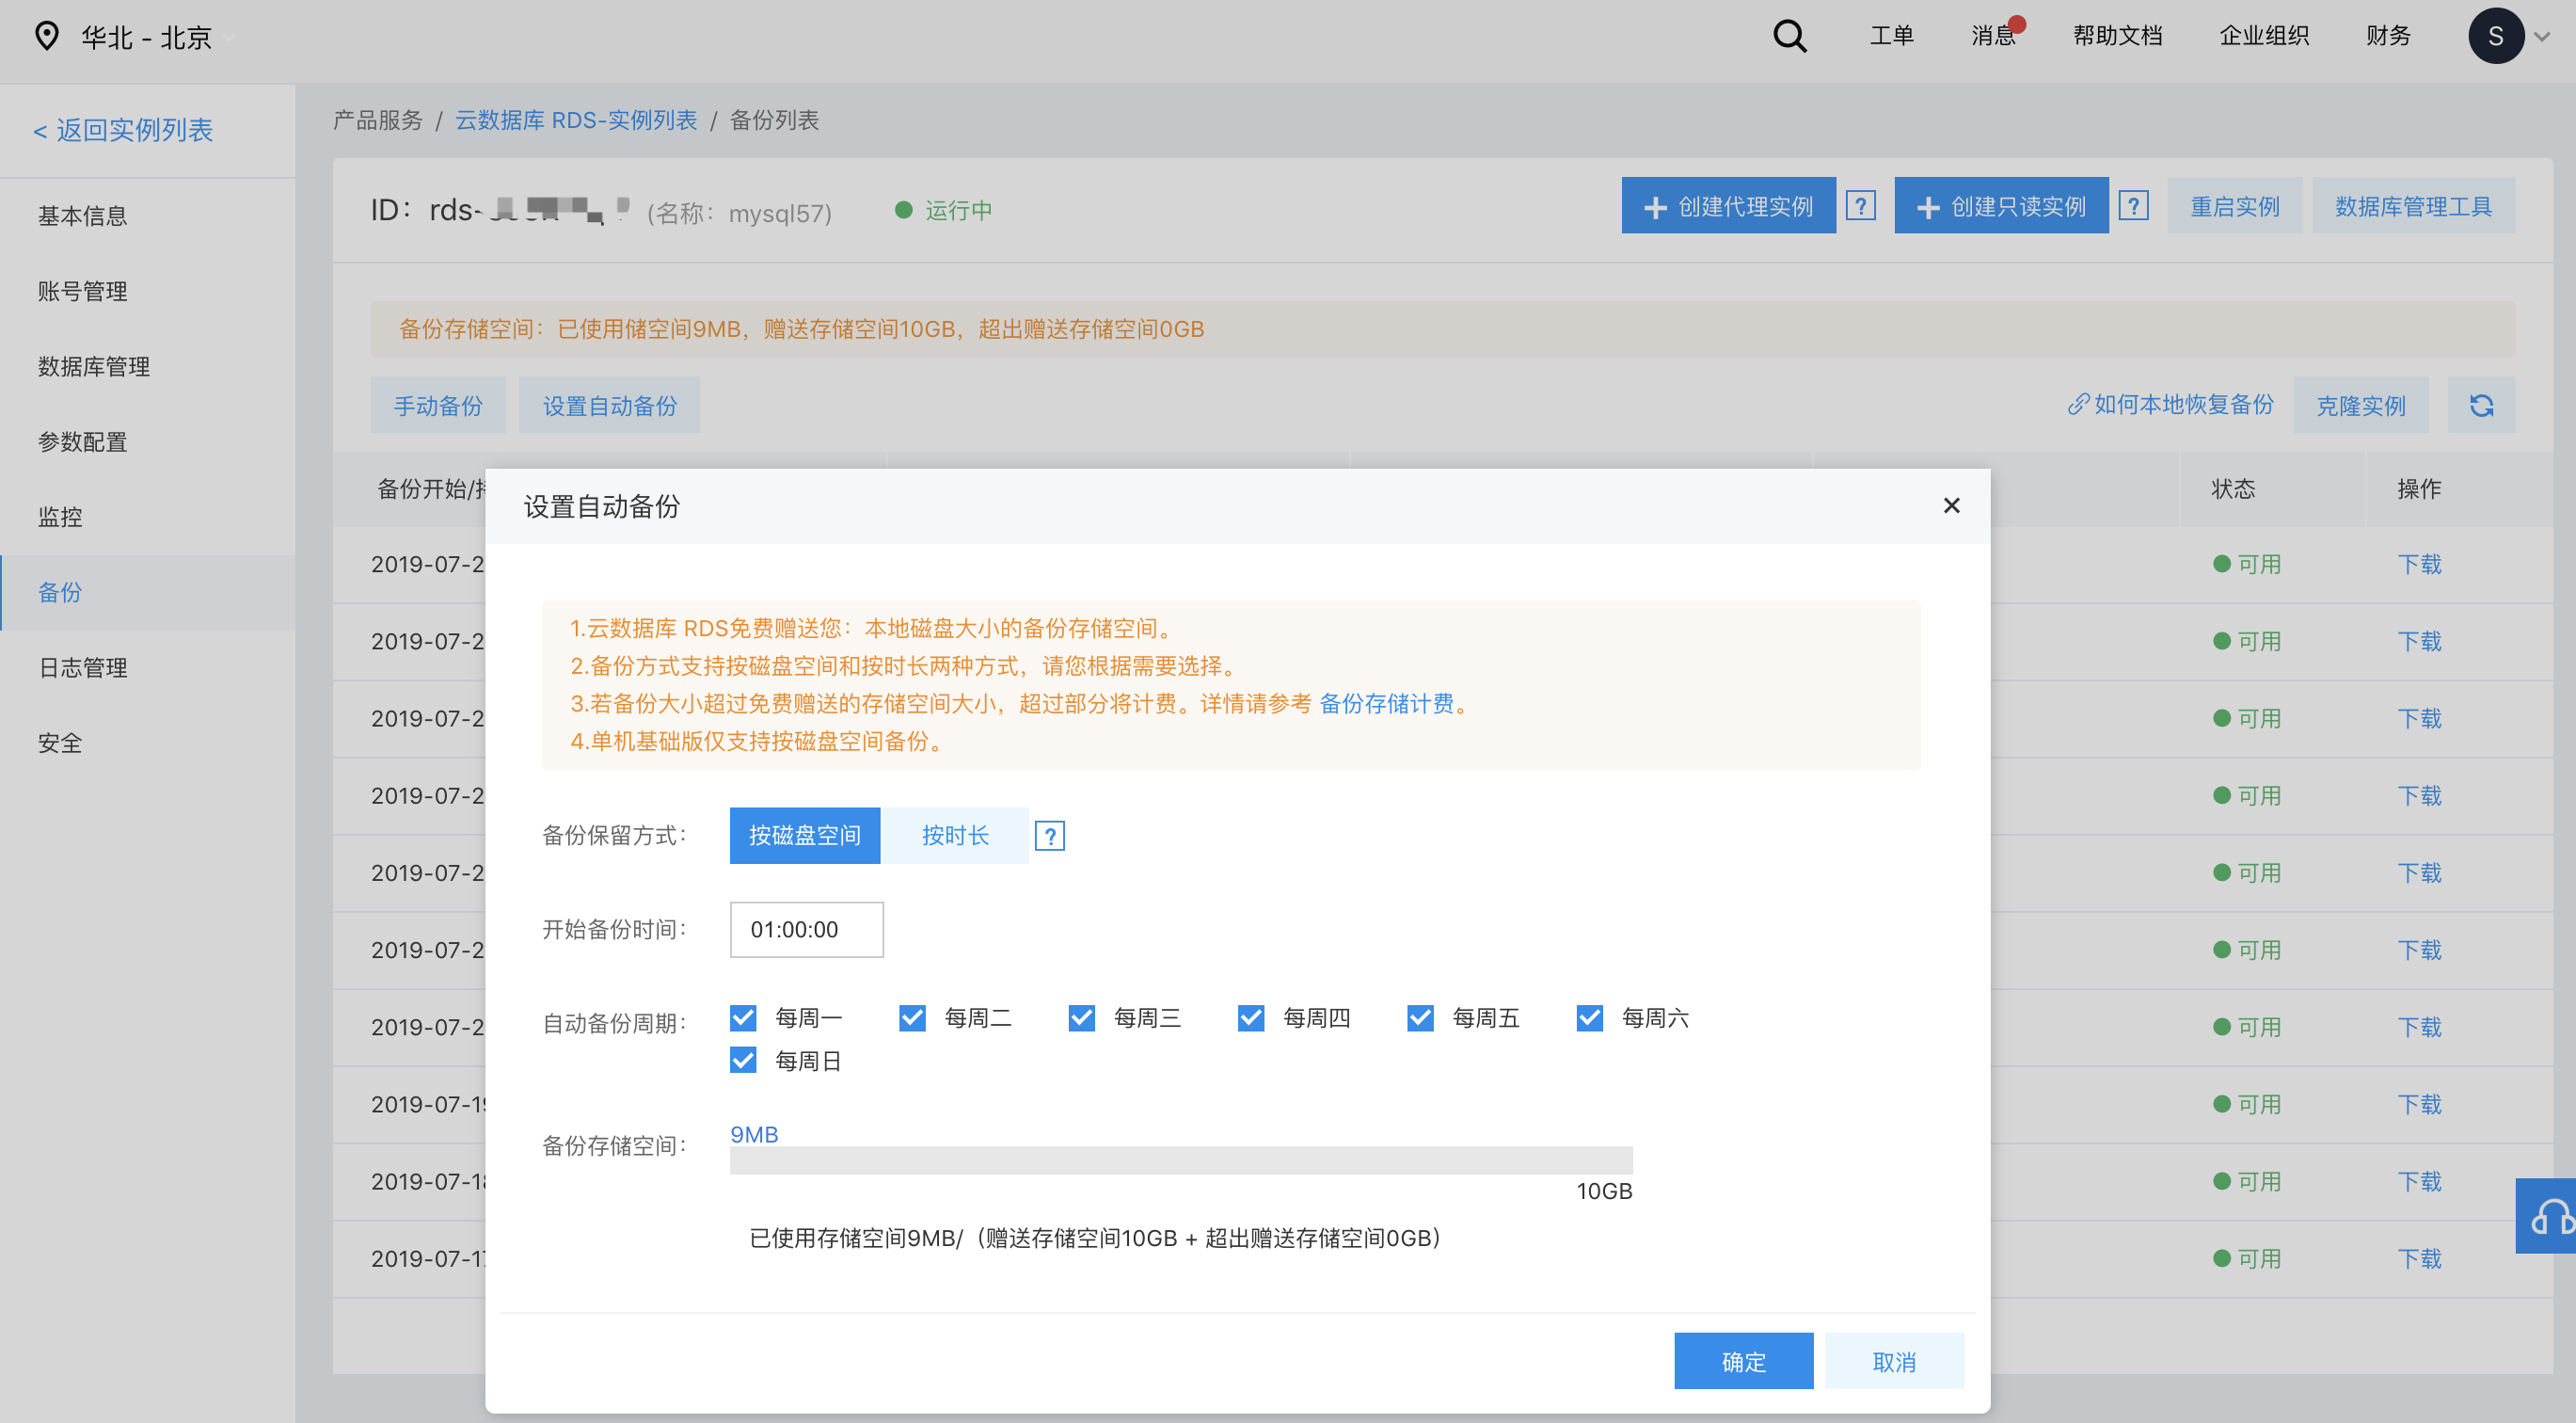Refresh the backup list
2576x1423 pixels.
pyautogui.click(x=2481, y=405)
